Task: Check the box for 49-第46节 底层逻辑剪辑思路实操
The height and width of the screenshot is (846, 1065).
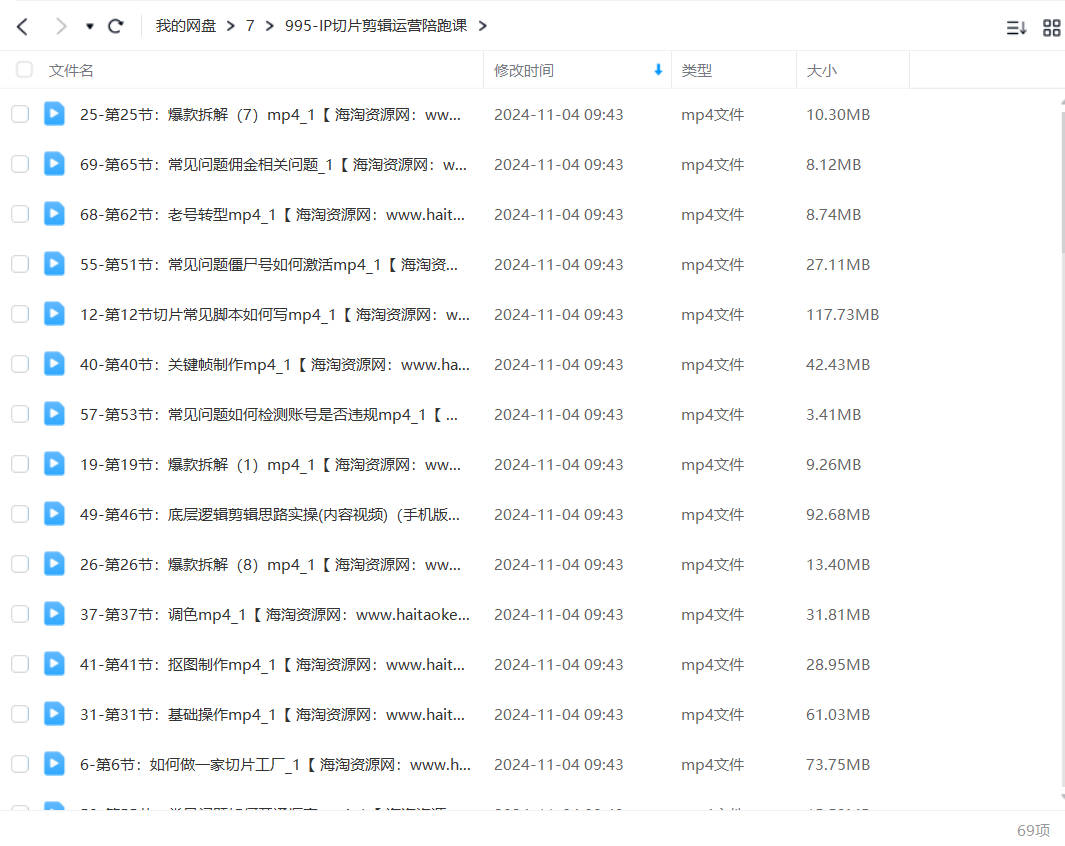Action: coord(20,515)
